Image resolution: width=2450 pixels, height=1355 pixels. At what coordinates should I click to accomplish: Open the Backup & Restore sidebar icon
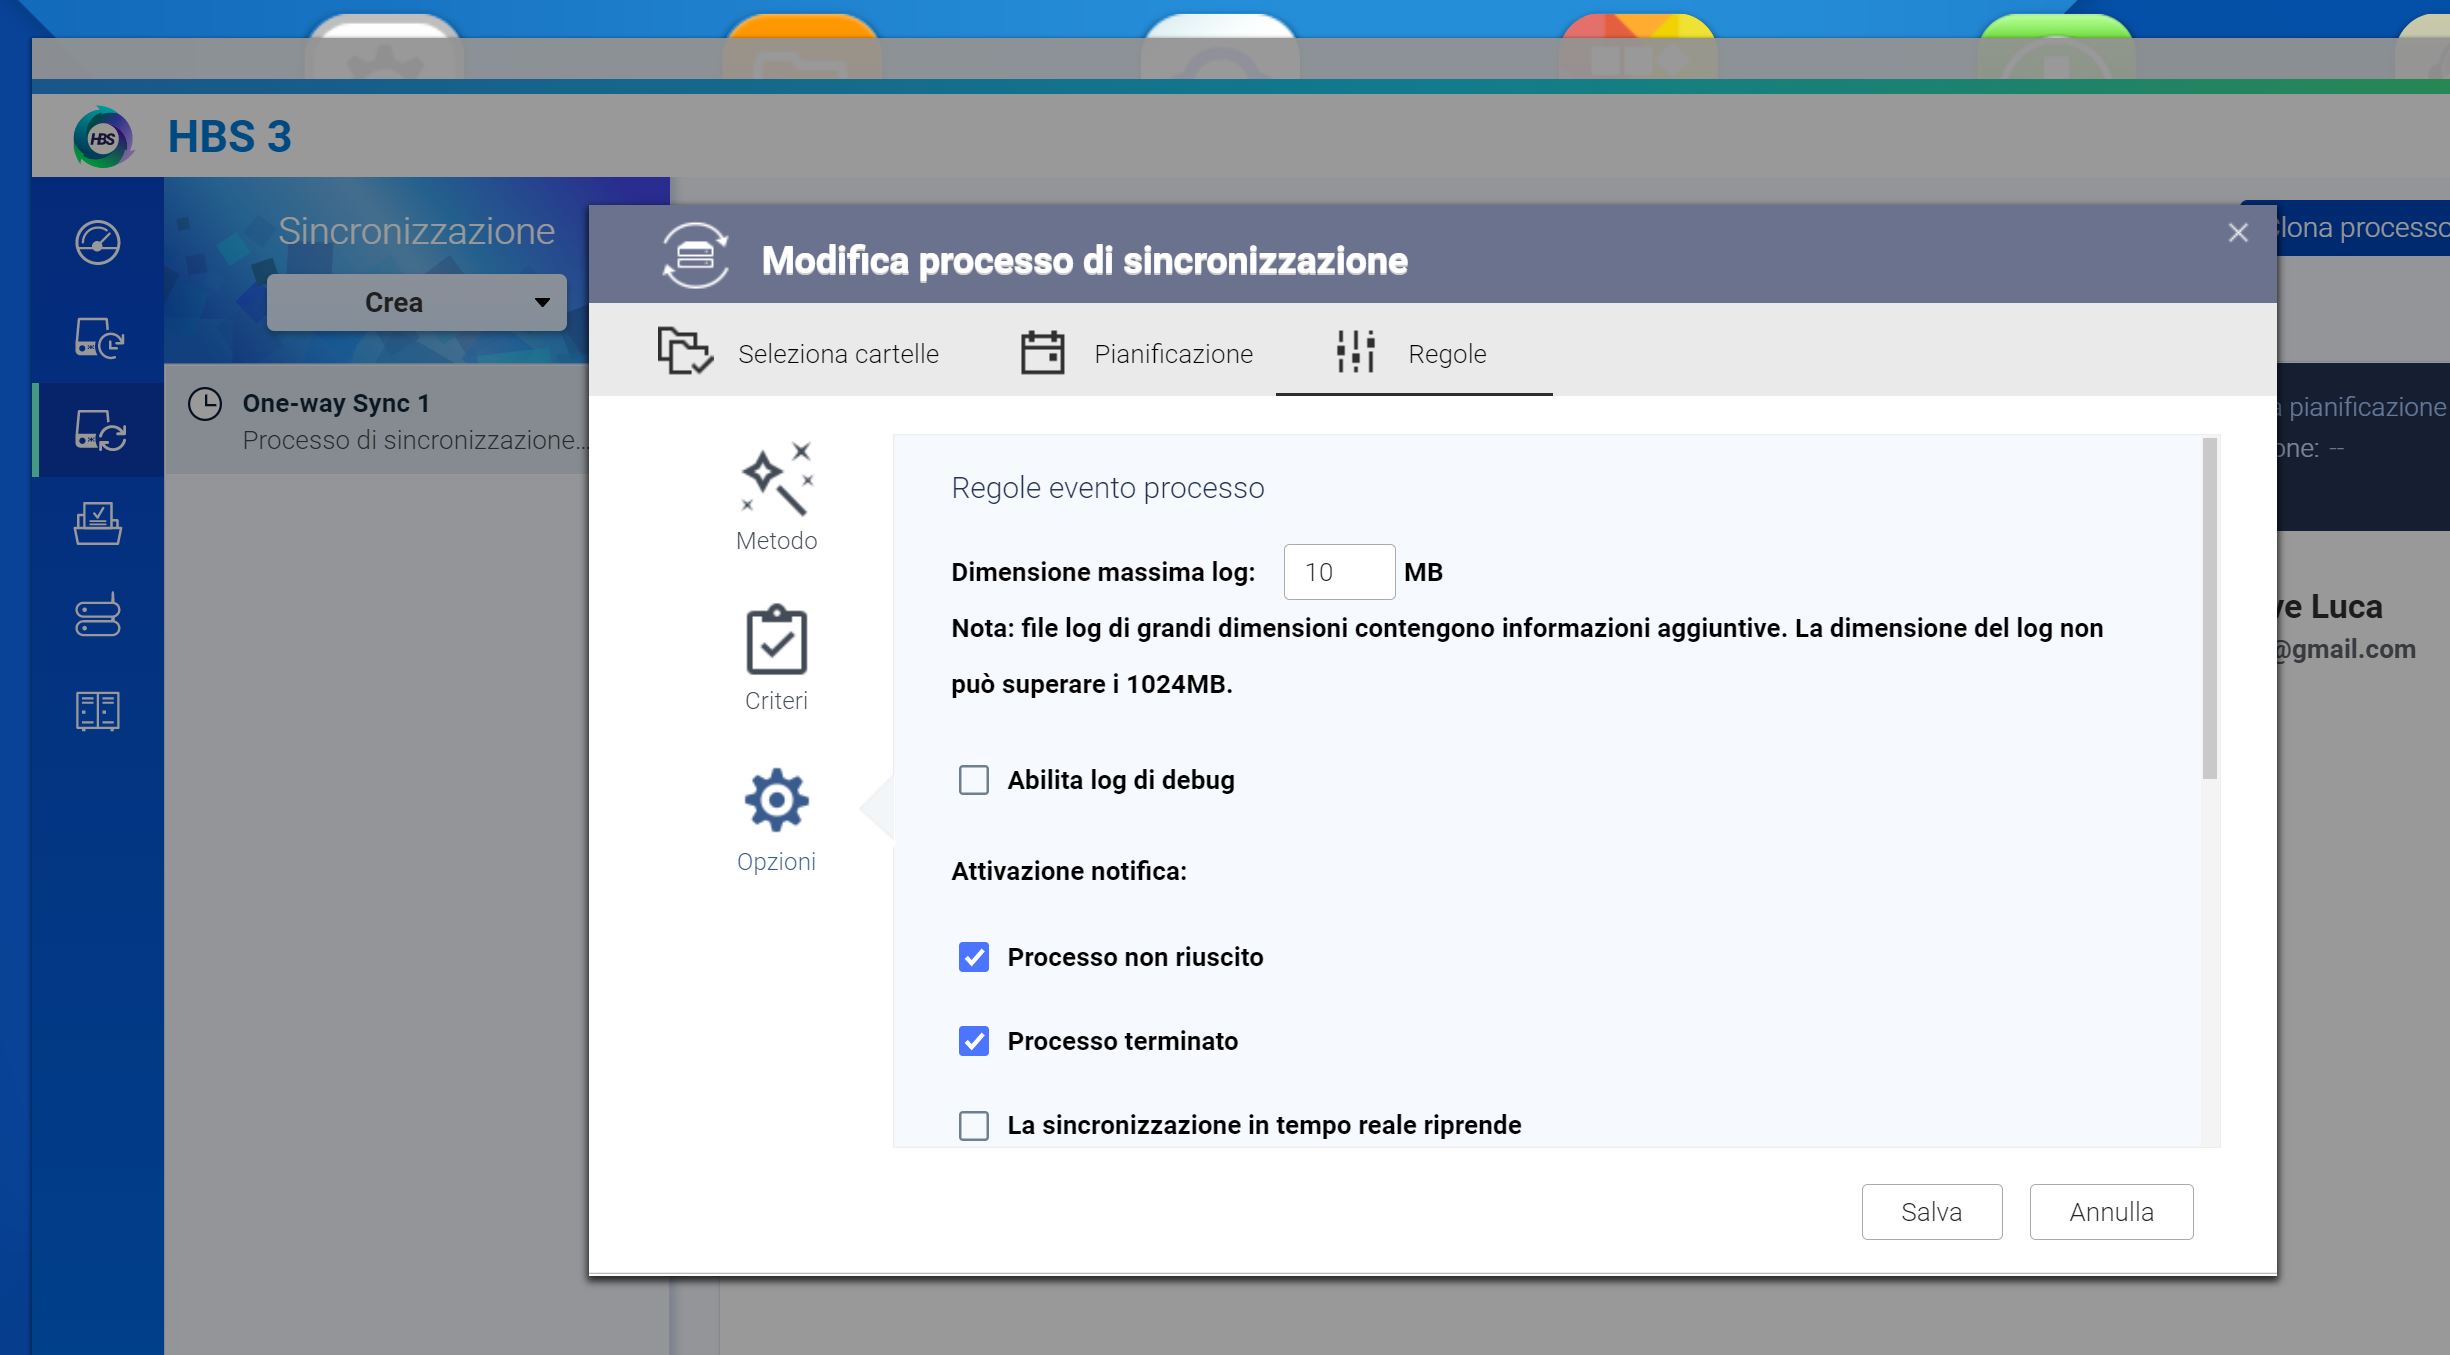pyautogui.click(x=98, y=337)
